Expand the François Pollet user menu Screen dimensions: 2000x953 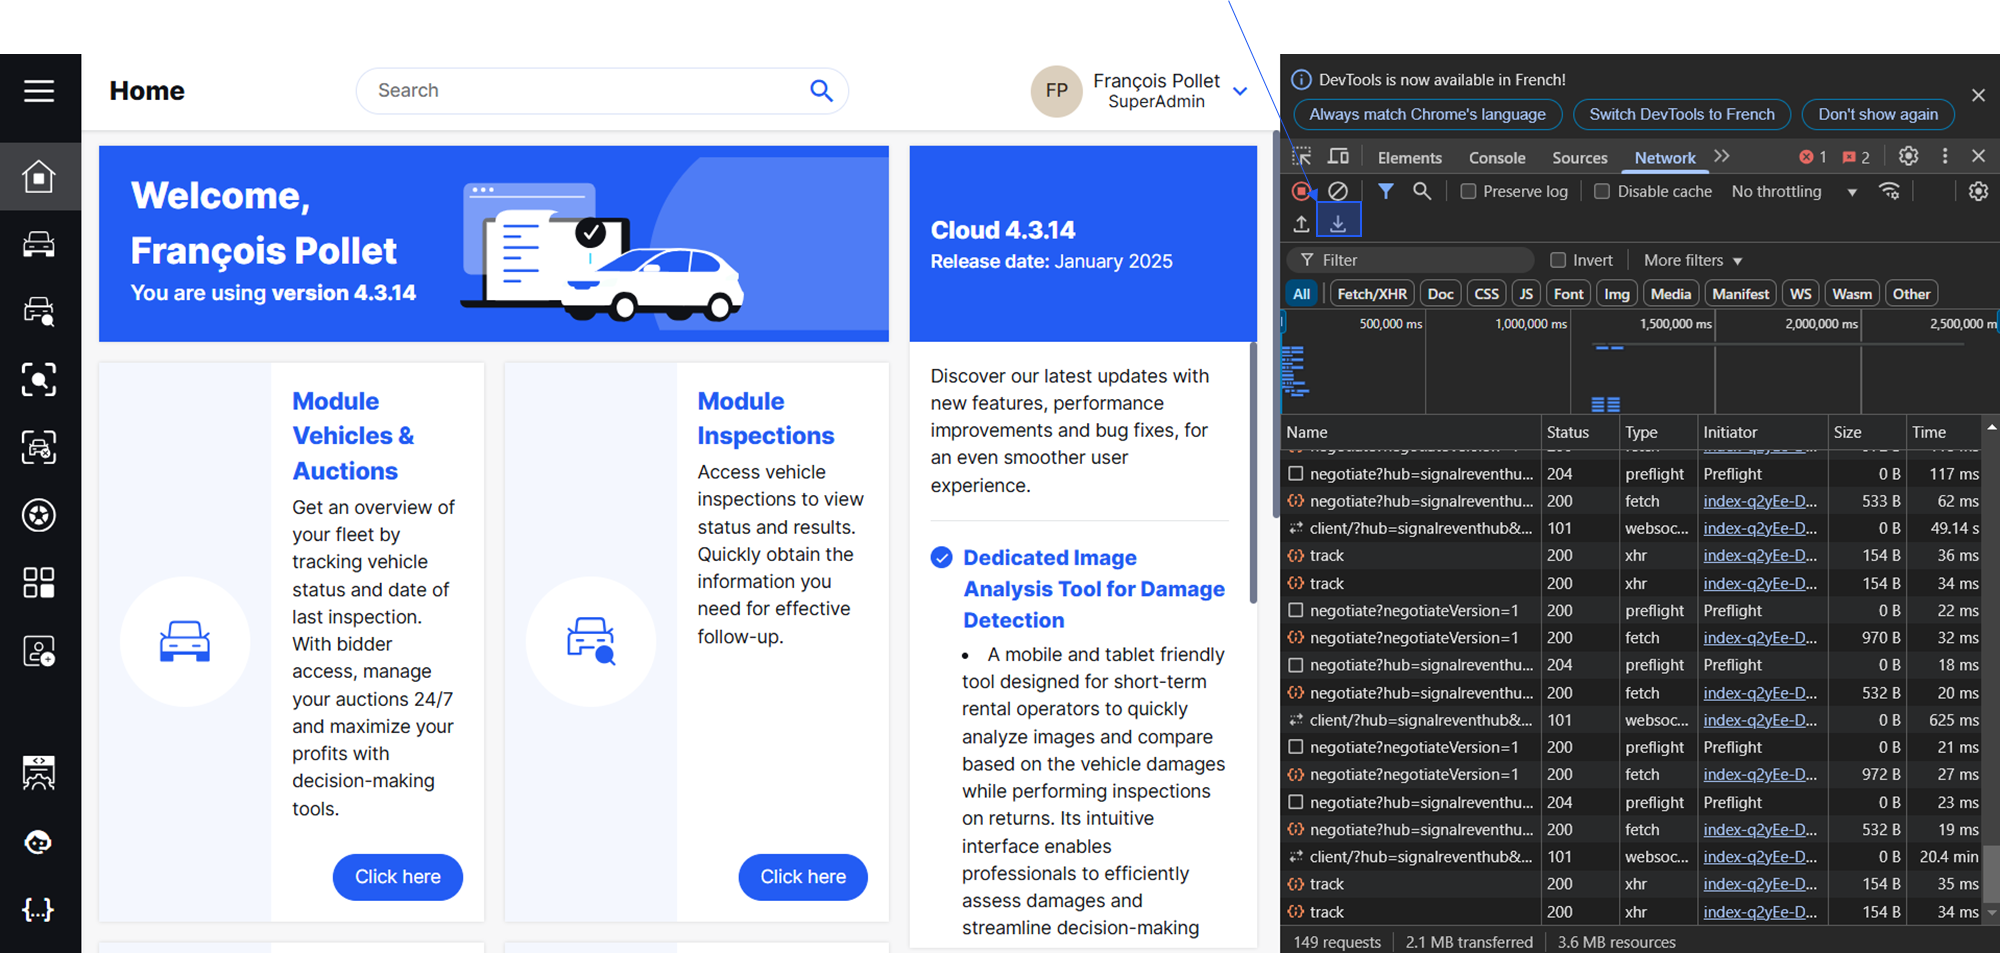1240,91
